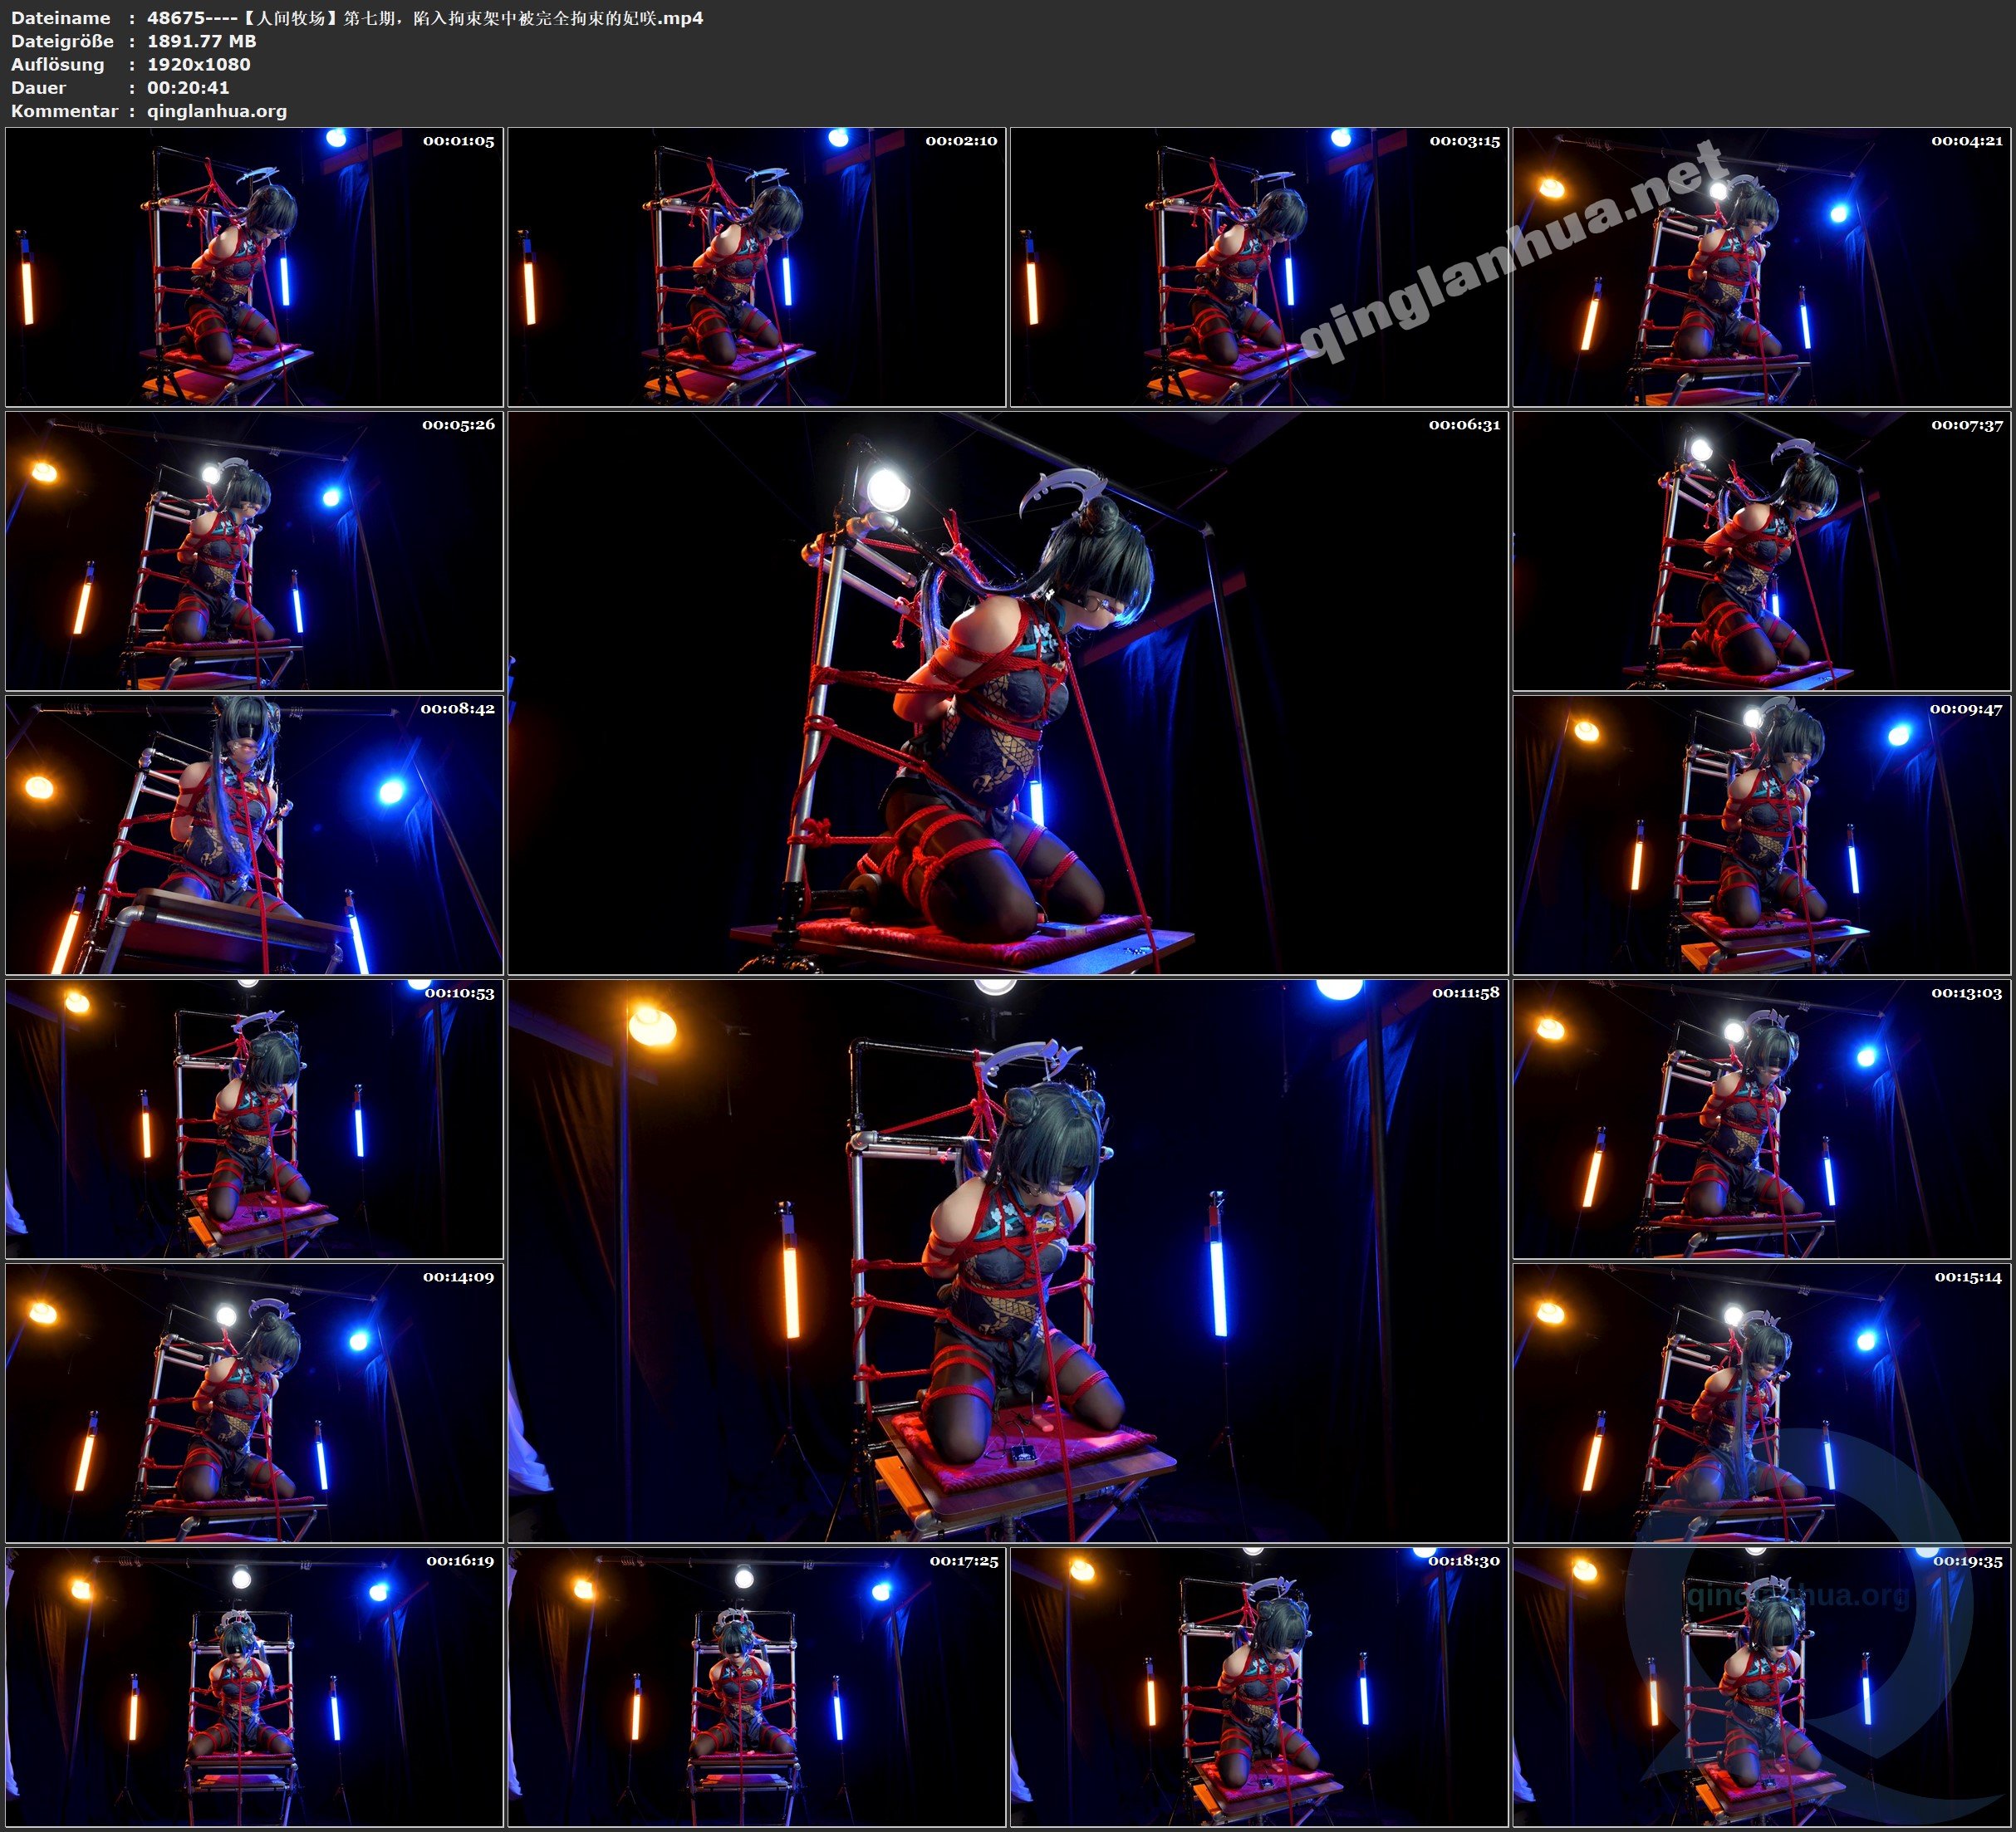Click the Kommentar text qinglanhua.org
Image resolution: width=2016 pixels, height=1832 pixels.
click(217, 111)
